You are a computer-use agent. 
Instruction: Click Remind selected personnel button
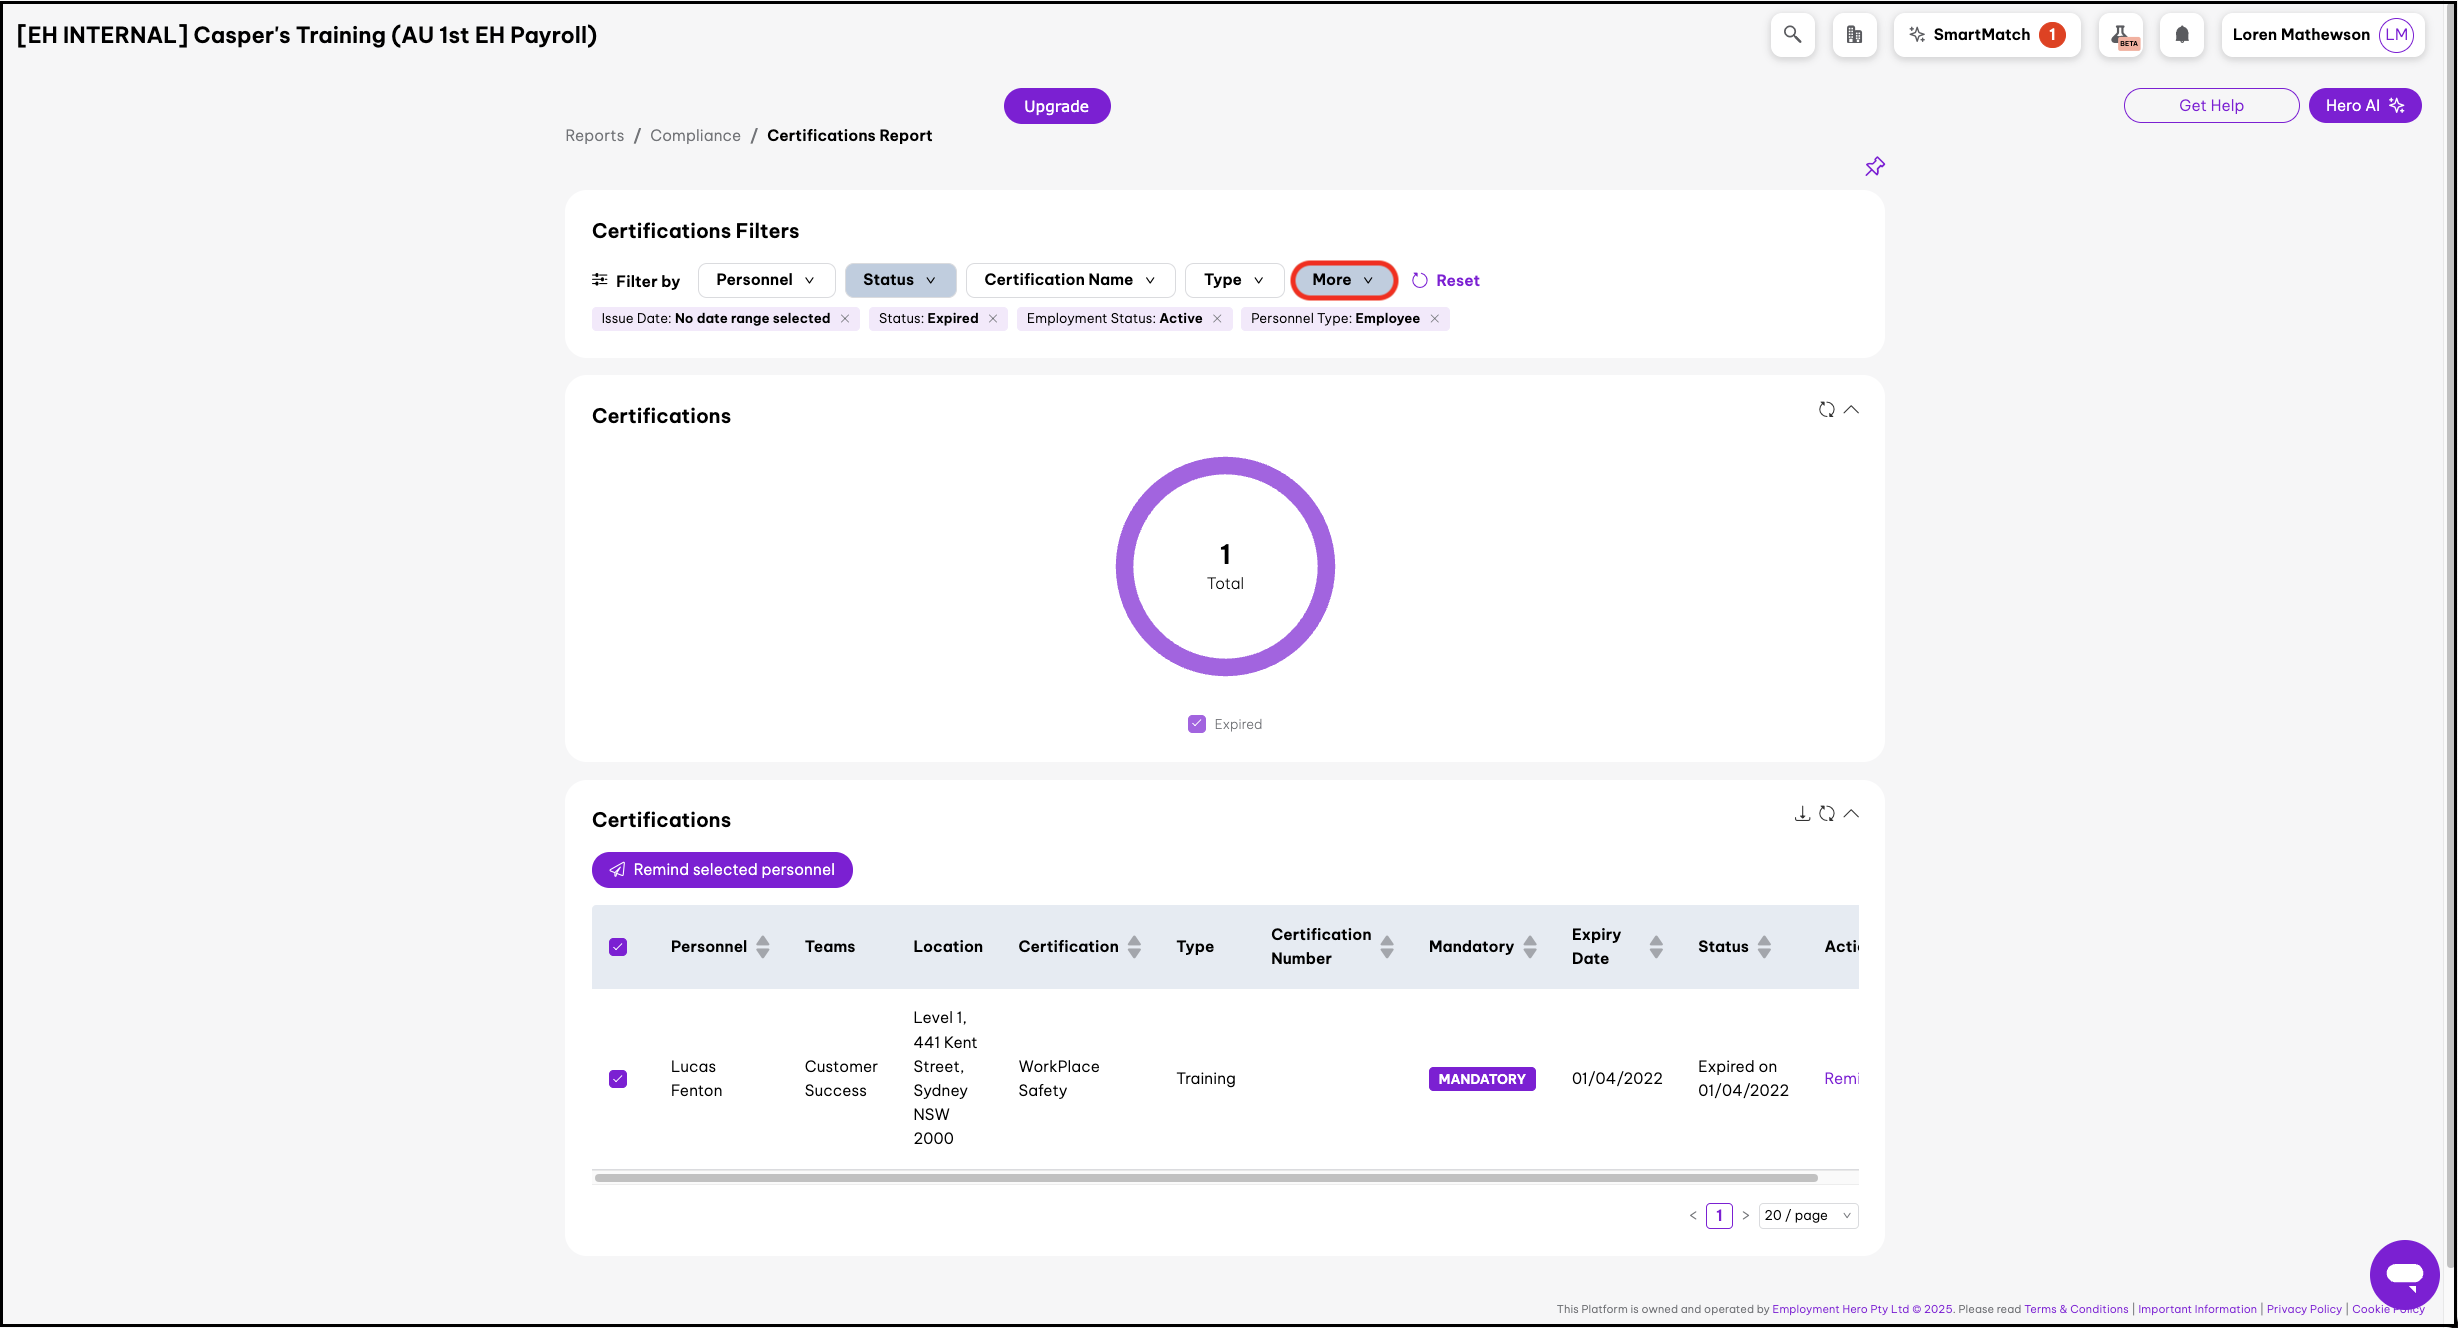point(722,870)
